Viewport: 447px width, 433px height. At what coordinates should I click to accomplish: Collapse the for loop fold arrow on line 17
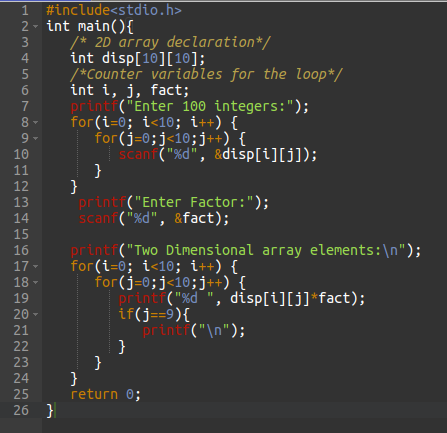click(36, 267)
